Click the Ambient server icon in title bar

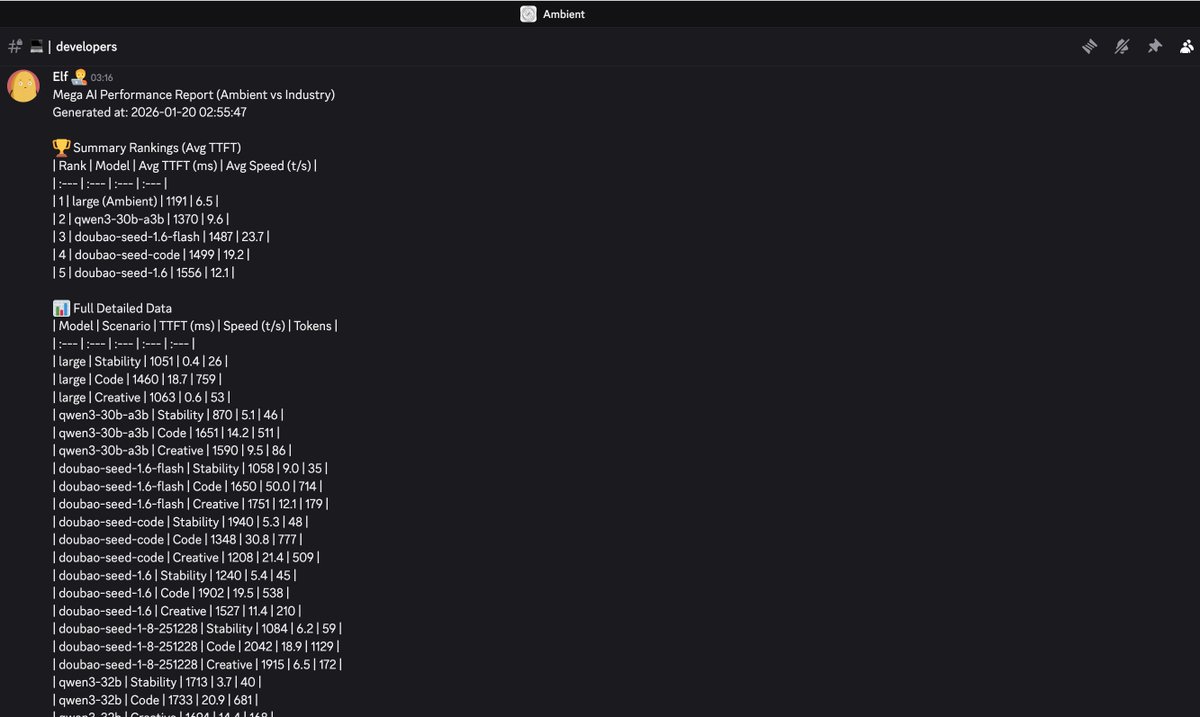(528, 14)
